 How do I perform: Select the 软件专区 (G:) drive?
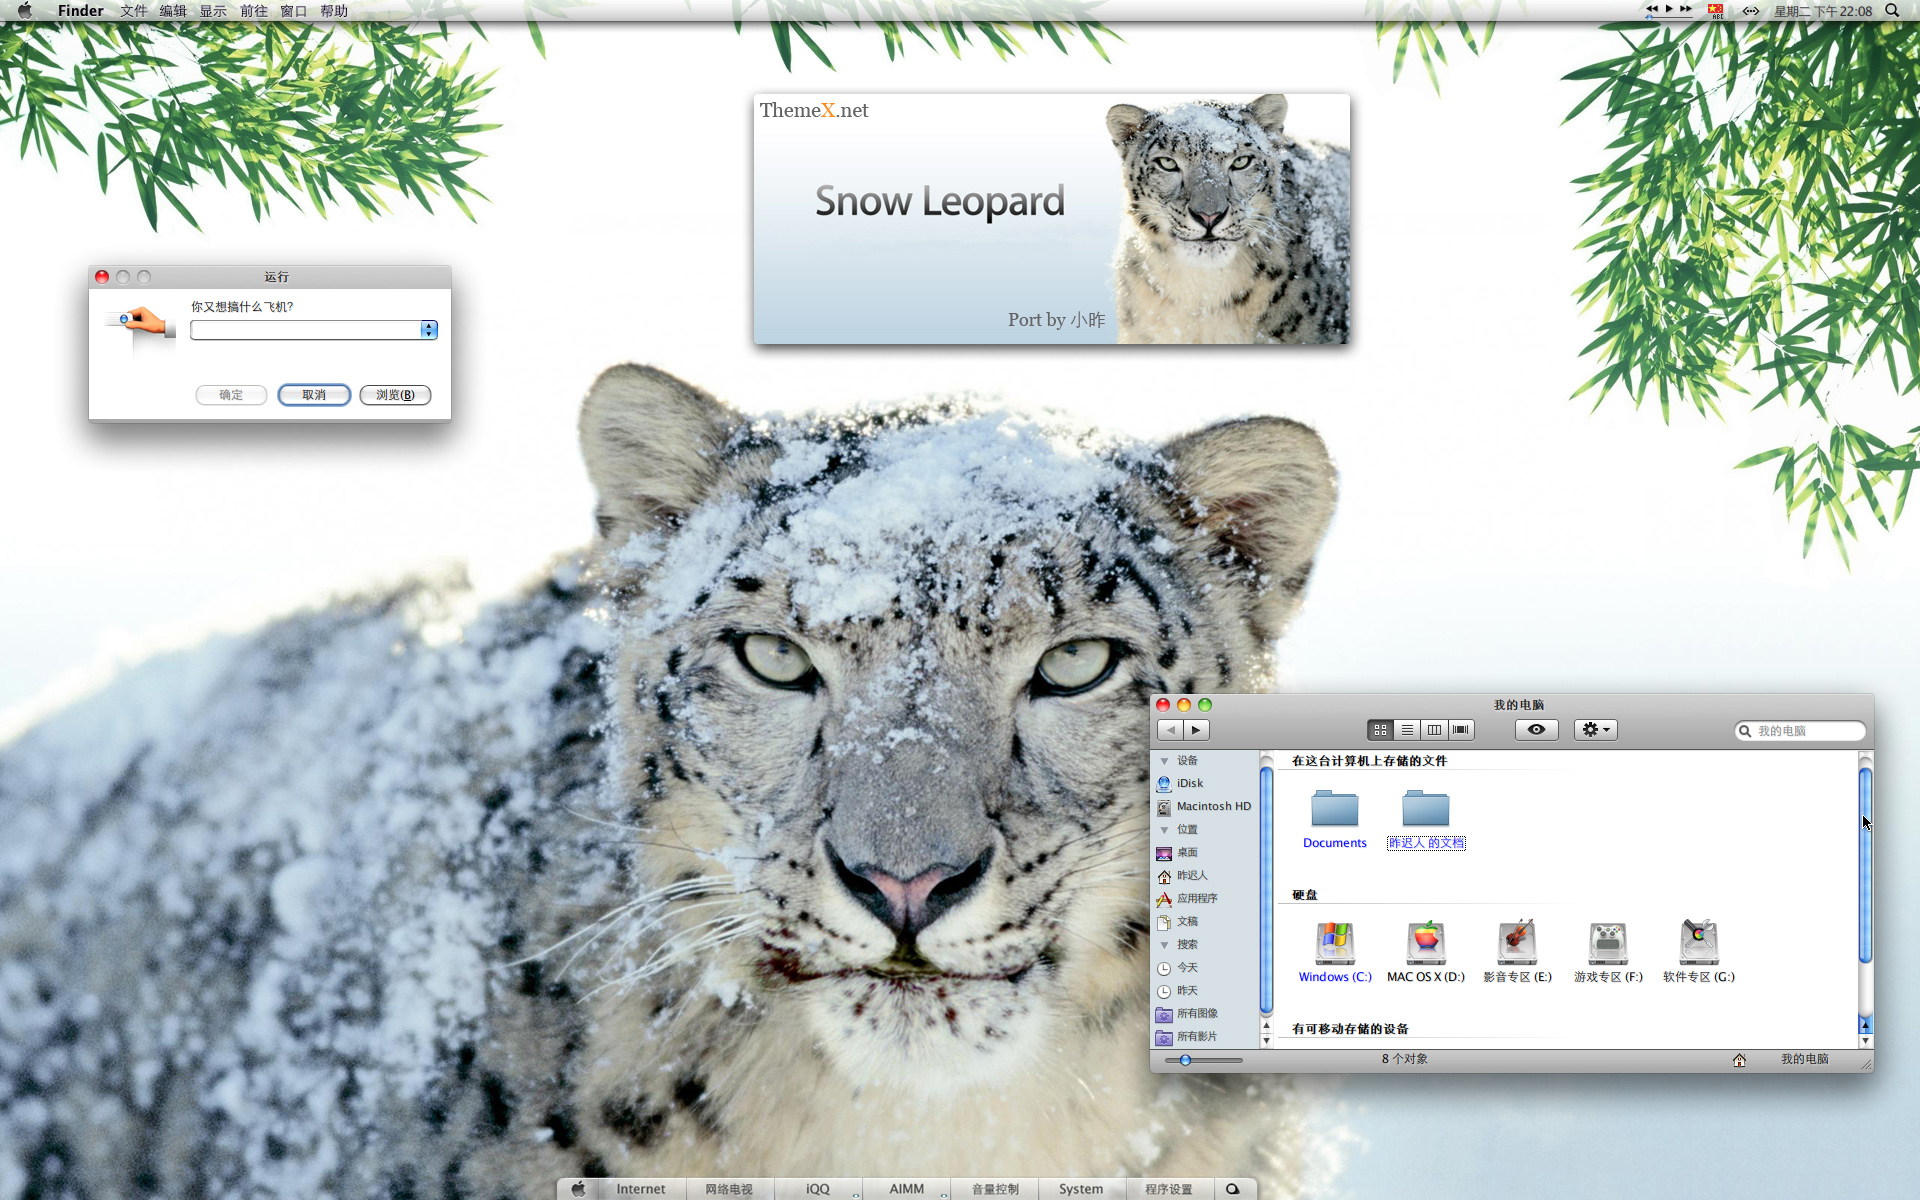[1699, 951]
